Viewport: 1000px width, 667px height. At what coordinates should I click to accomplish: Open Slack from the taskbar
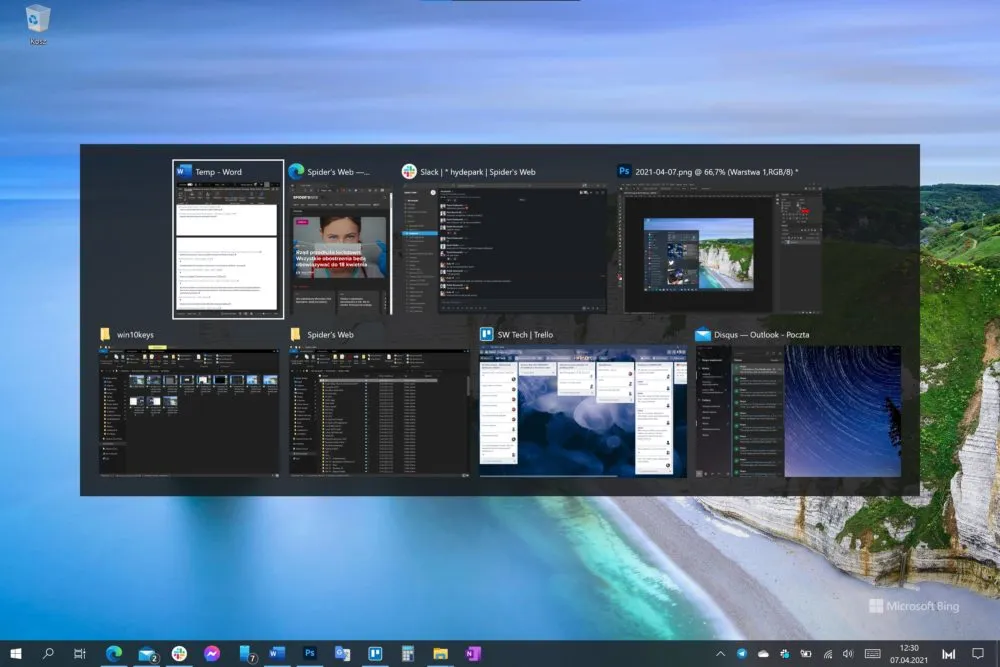(179, 654)
